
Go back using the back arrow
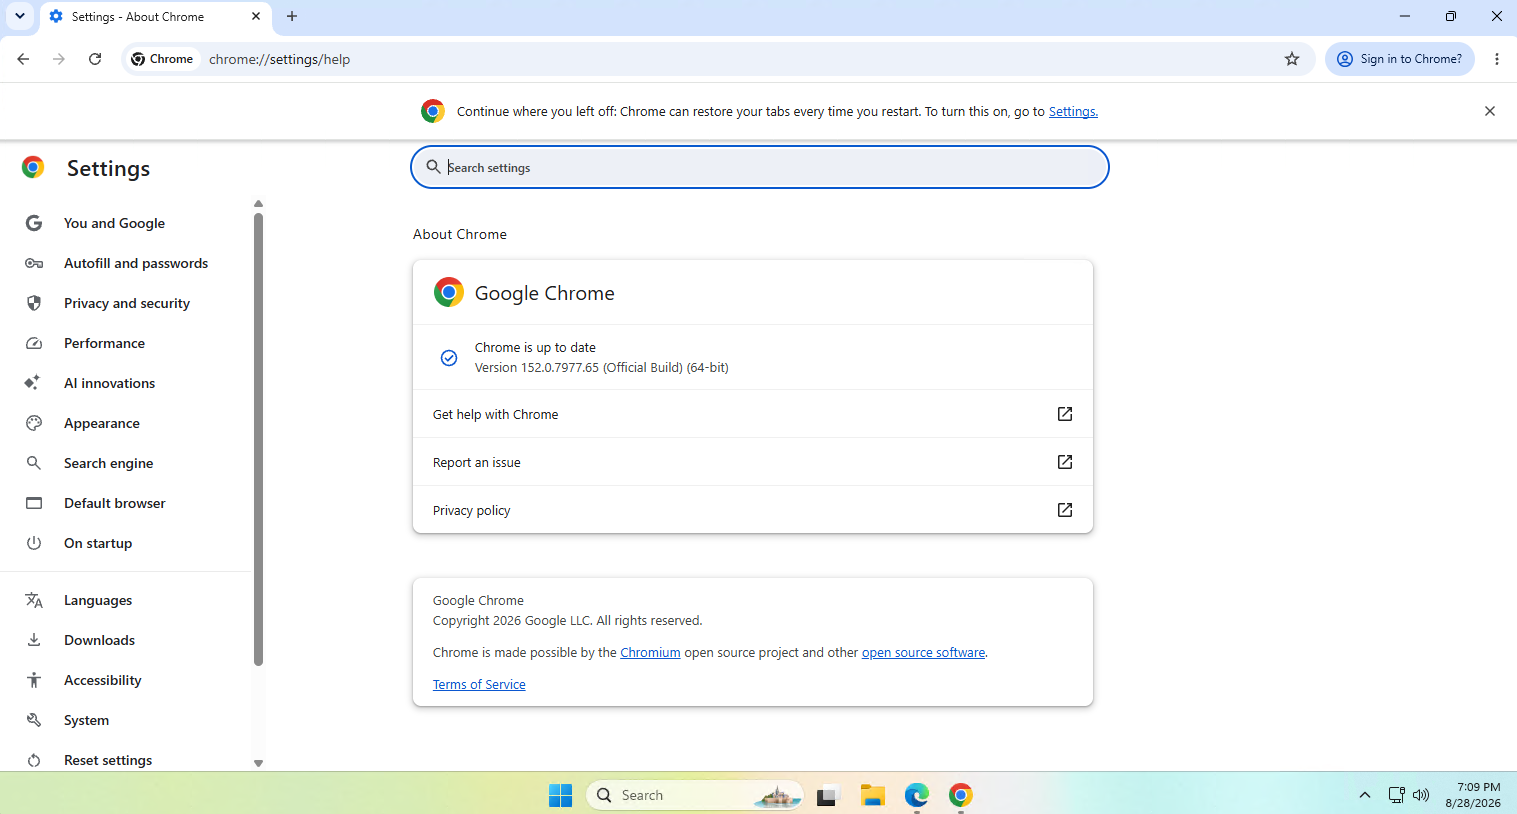pos(23,59)
